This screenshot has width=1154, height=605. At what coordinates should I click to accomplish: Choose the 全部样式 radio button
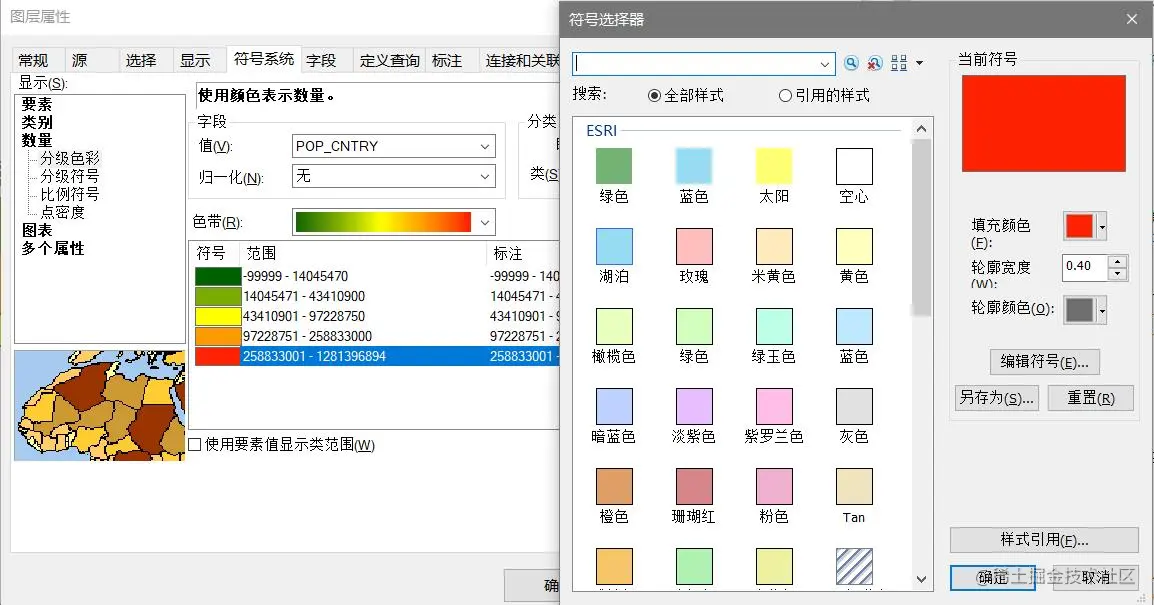(654, 96)
